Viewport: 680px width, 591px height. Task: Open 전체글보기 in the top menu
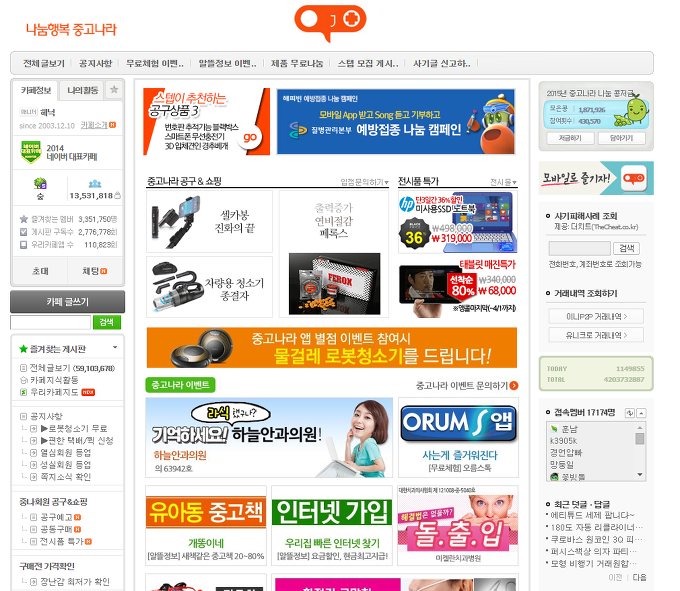(43, 63)
